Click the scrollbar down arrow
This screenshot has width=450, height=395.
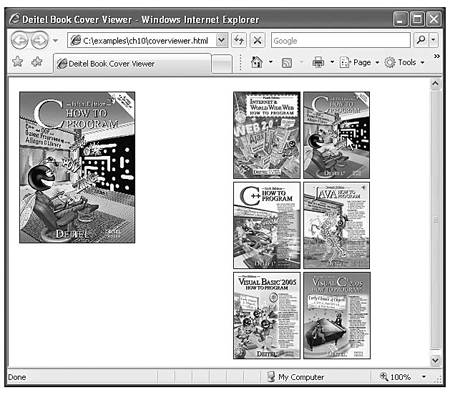pos(435,360)
